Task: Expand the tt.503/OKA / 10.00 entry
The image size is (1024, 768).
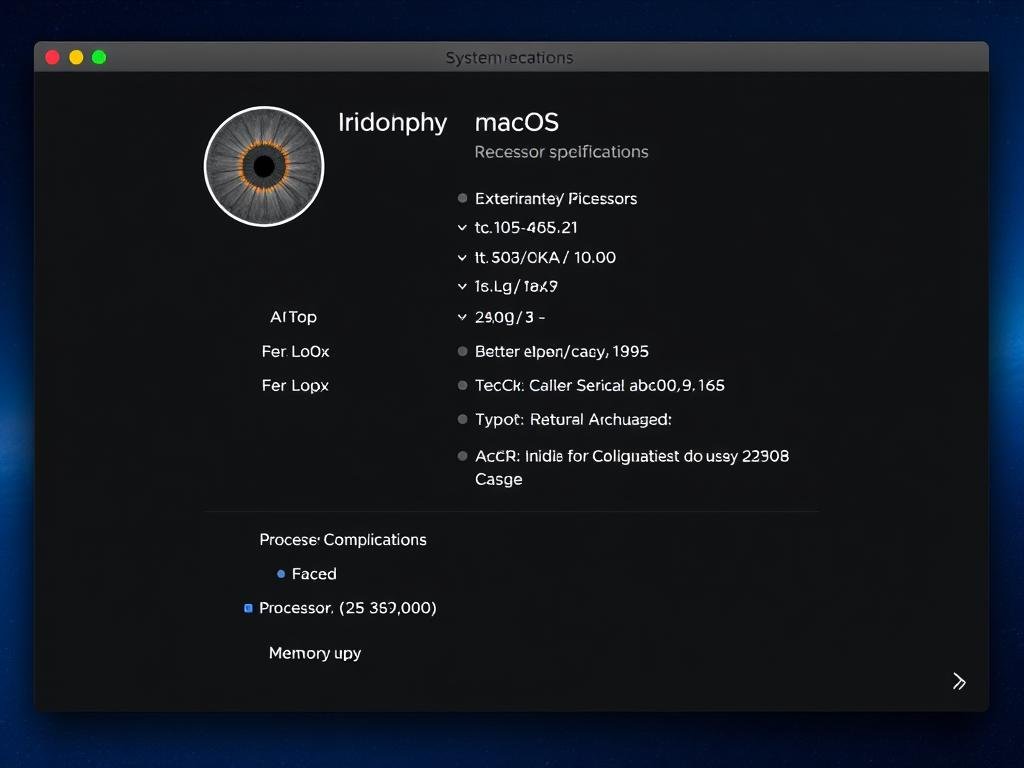Action: pyautogui.click(x=462, y=258)
